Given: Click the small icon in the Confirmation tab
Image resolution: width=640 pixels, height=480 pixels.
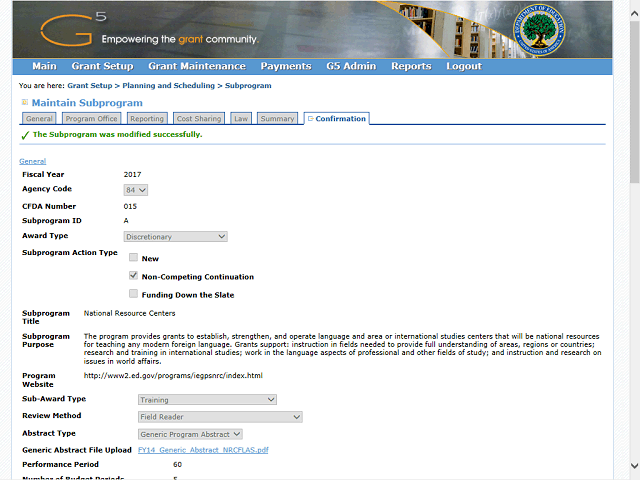Looking at the screenshot, I should [x=311, y=119].
